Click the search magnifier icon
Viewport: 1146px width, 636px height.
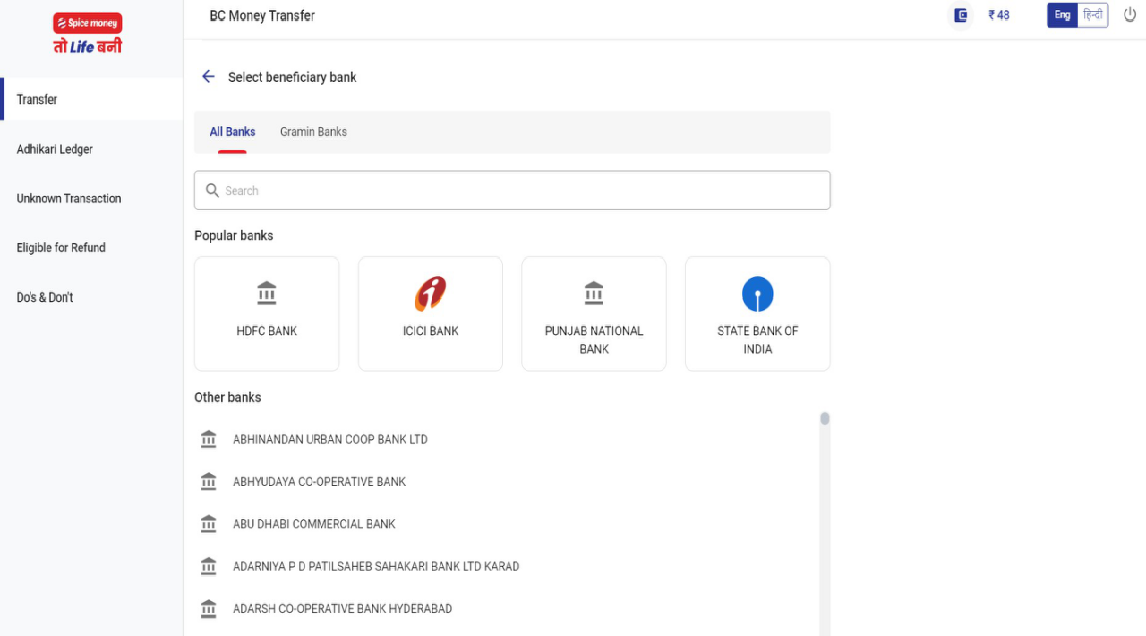tap(212, 190)
